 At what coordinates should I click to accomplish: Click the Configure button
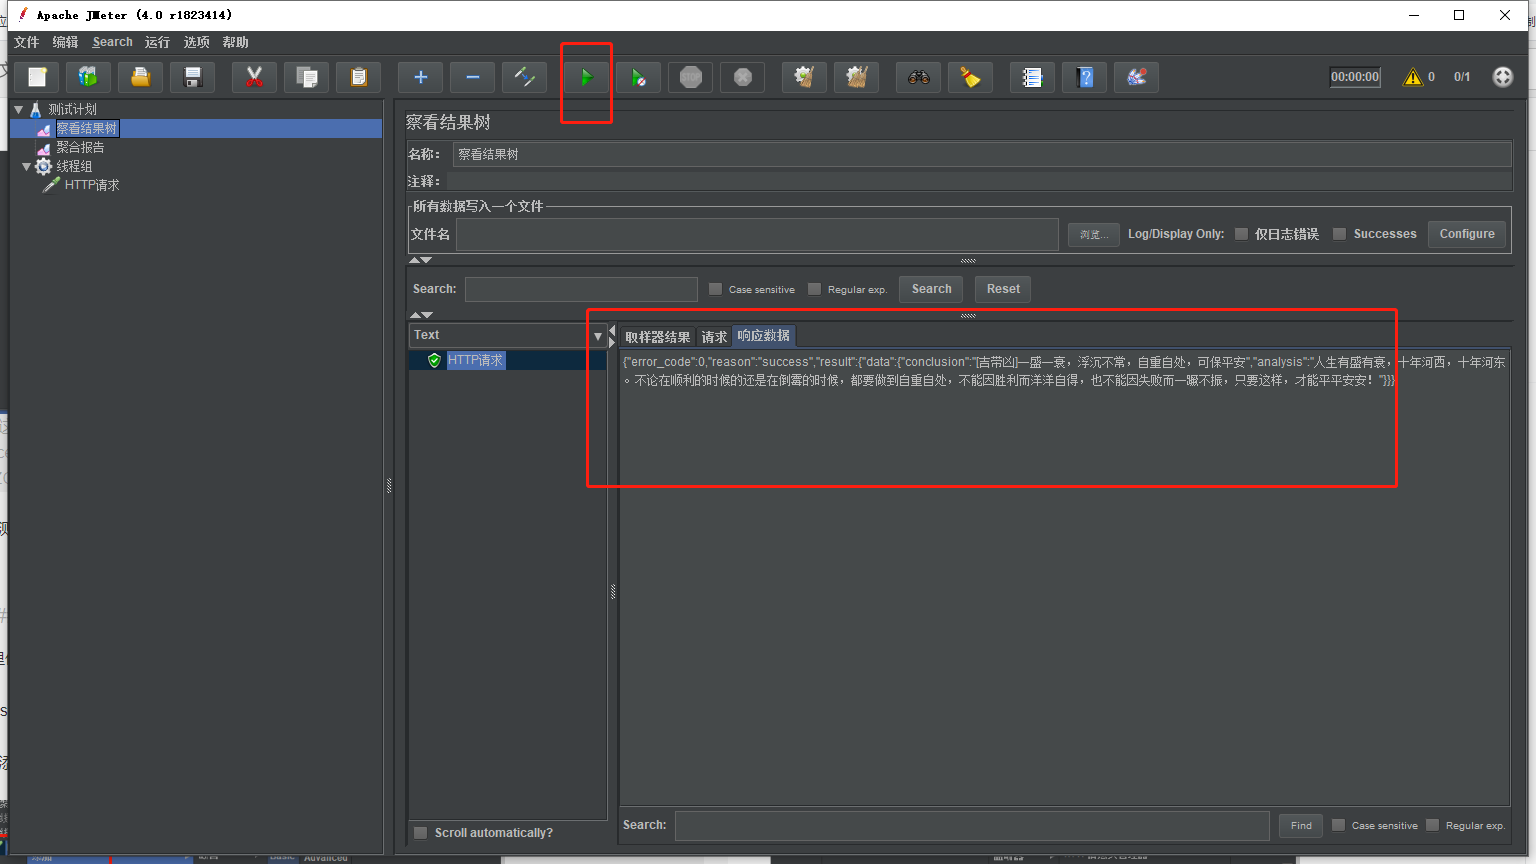(1467, 234)
